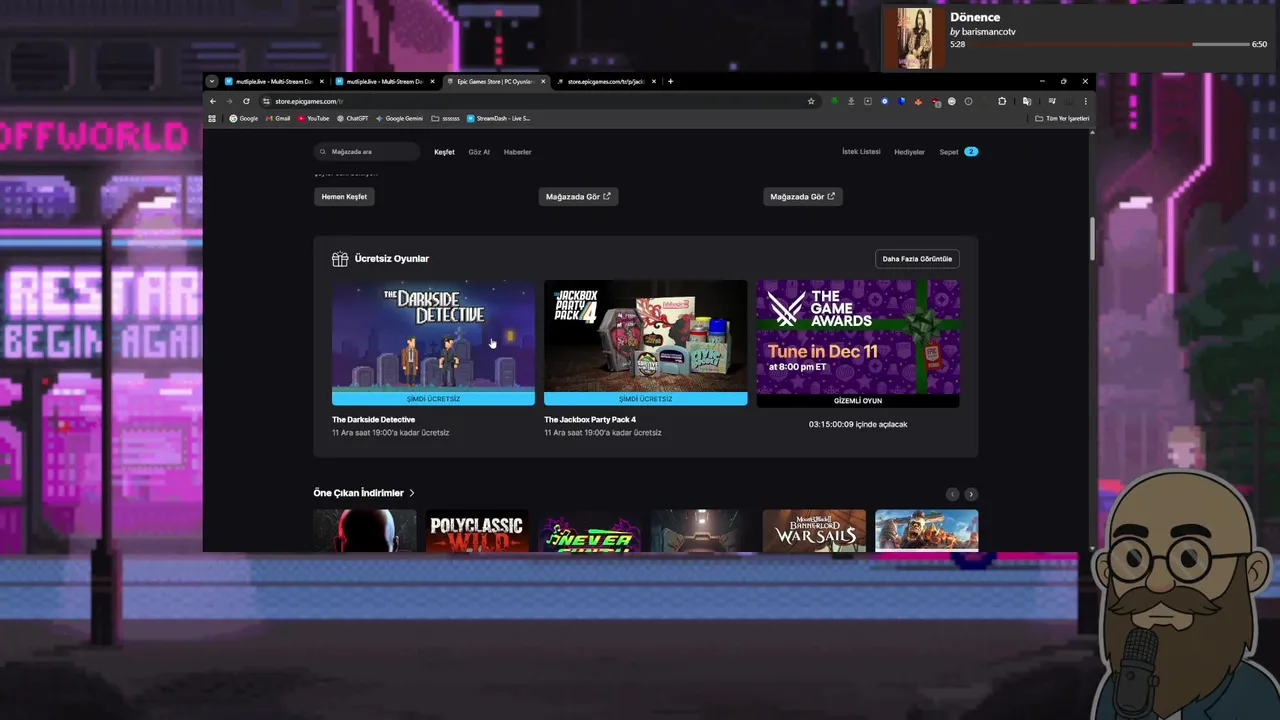Open İstek Listesi wishlist
Screen dimensions: 1280x720
pyautogui.click(x=861, y=152)
